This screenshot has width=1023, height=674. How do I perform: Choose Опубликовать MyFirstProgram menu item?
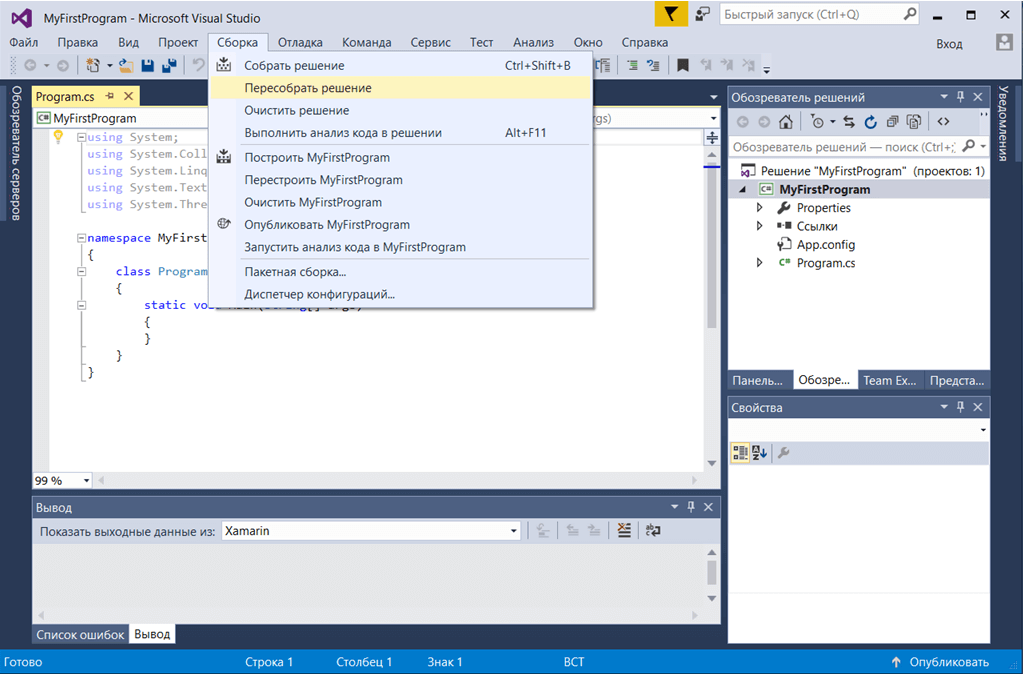tap(401, 224)
